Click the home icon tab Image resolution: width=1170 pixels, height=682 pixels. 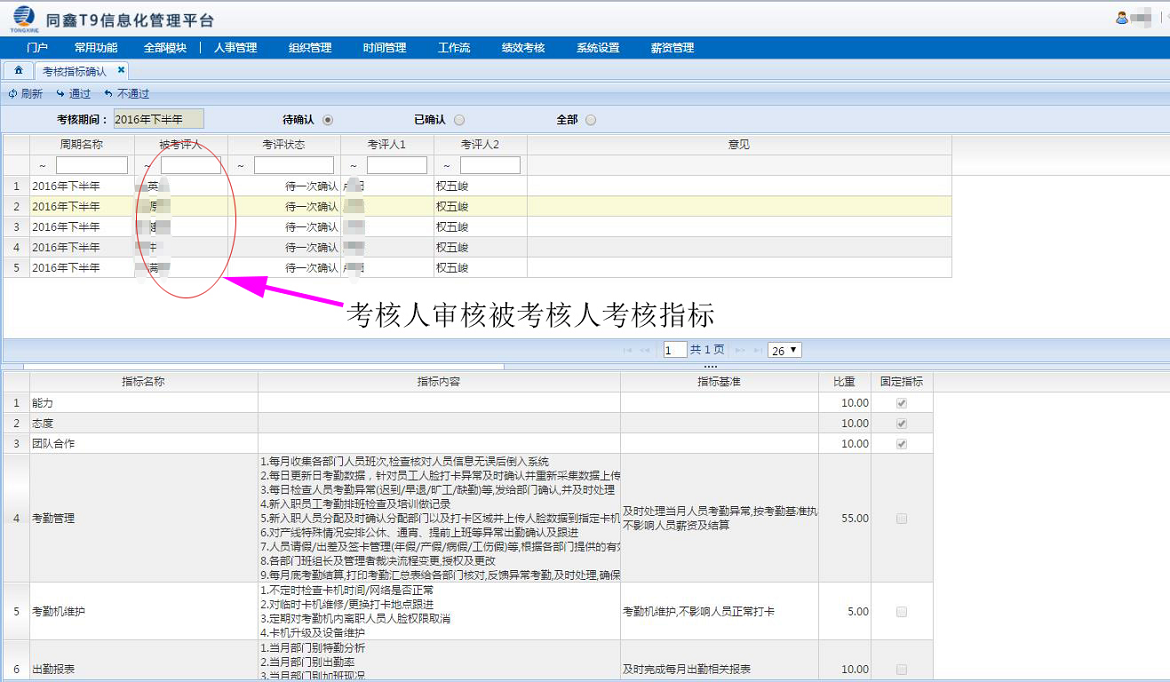pos(18,71)
